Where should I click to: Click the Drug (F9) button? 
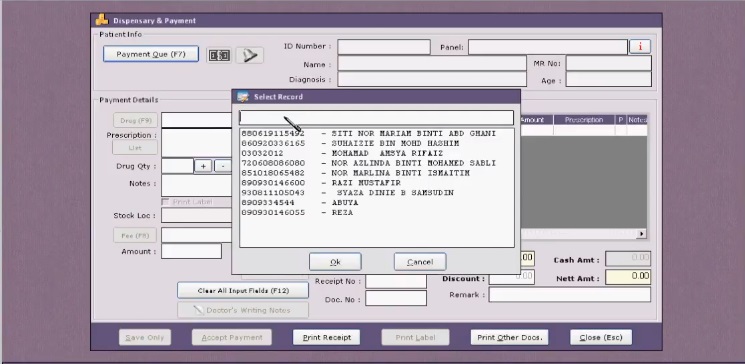(135, 120)
